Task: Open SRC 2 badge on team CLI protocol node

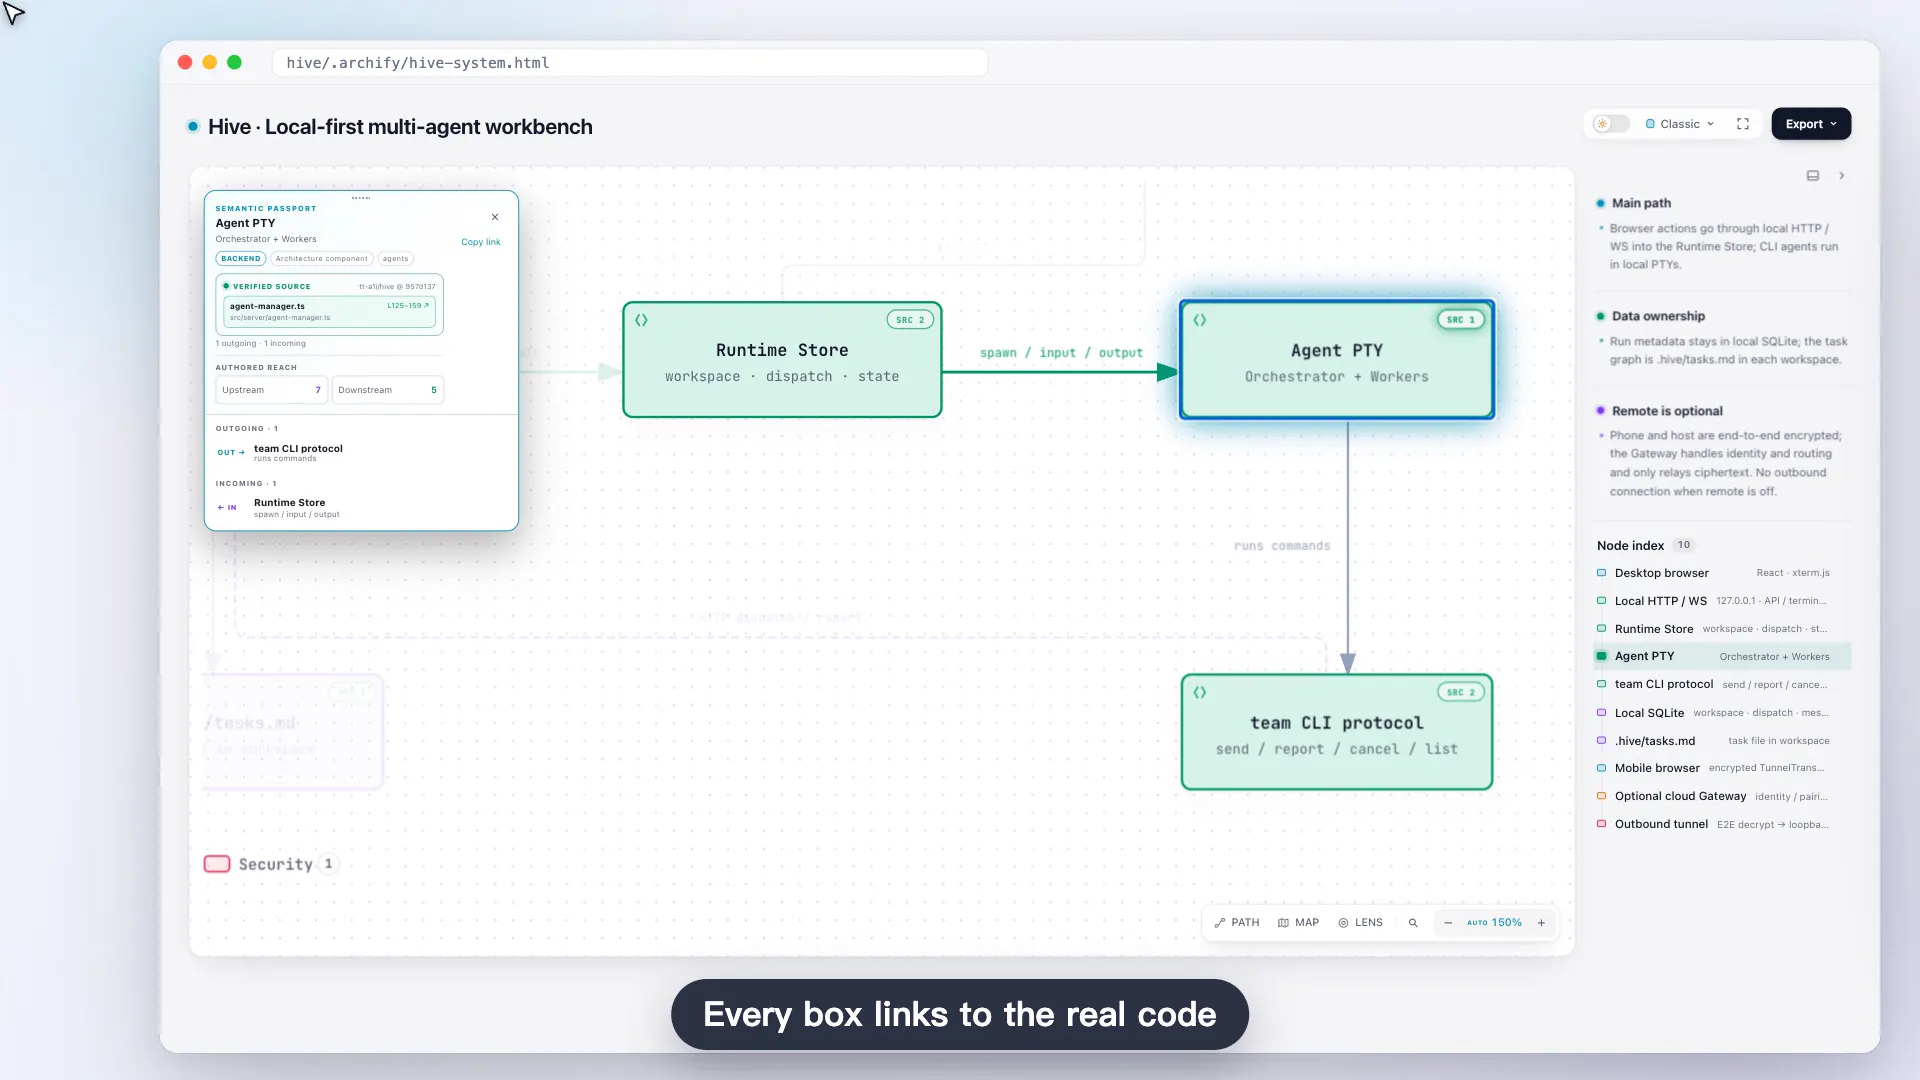Action: [x=1461, y=692]
